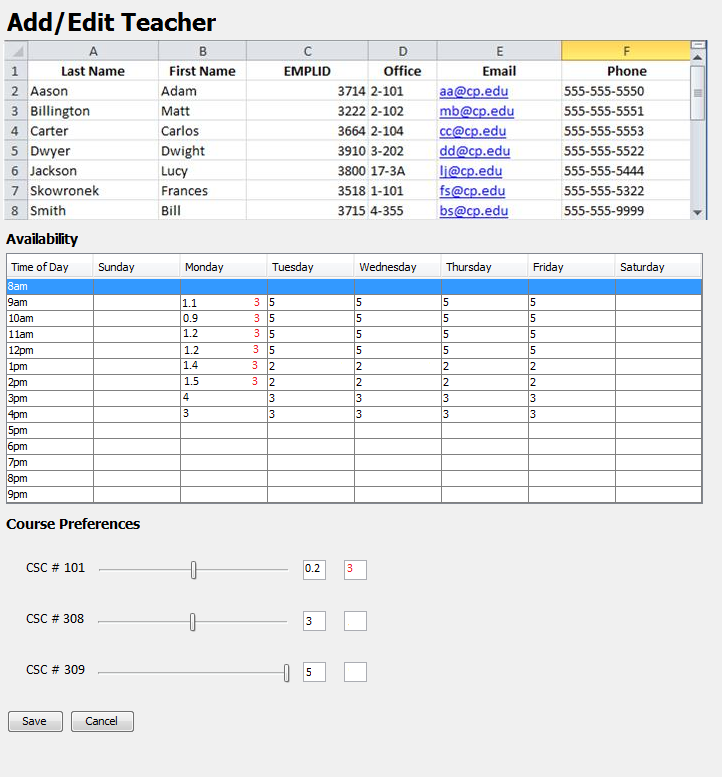Click the spreadsheet scroll down arrow
The image size is (722, 777).
(698, 212)
